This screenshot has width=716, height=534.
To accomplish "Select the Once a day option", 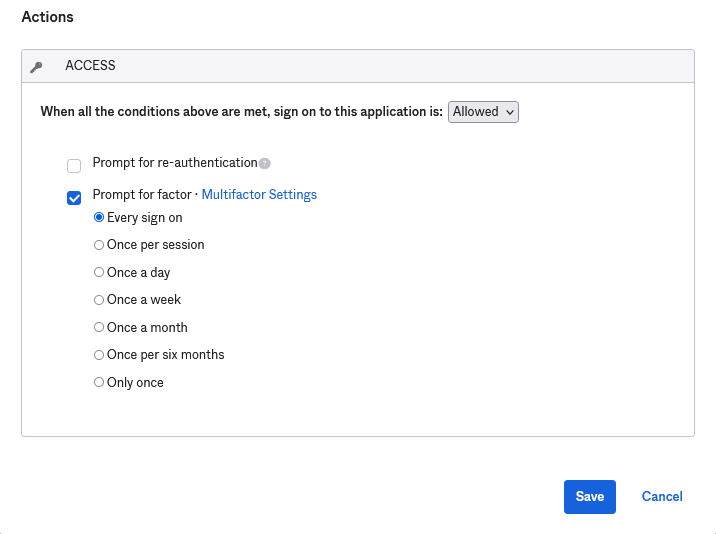I will (99, 272).
